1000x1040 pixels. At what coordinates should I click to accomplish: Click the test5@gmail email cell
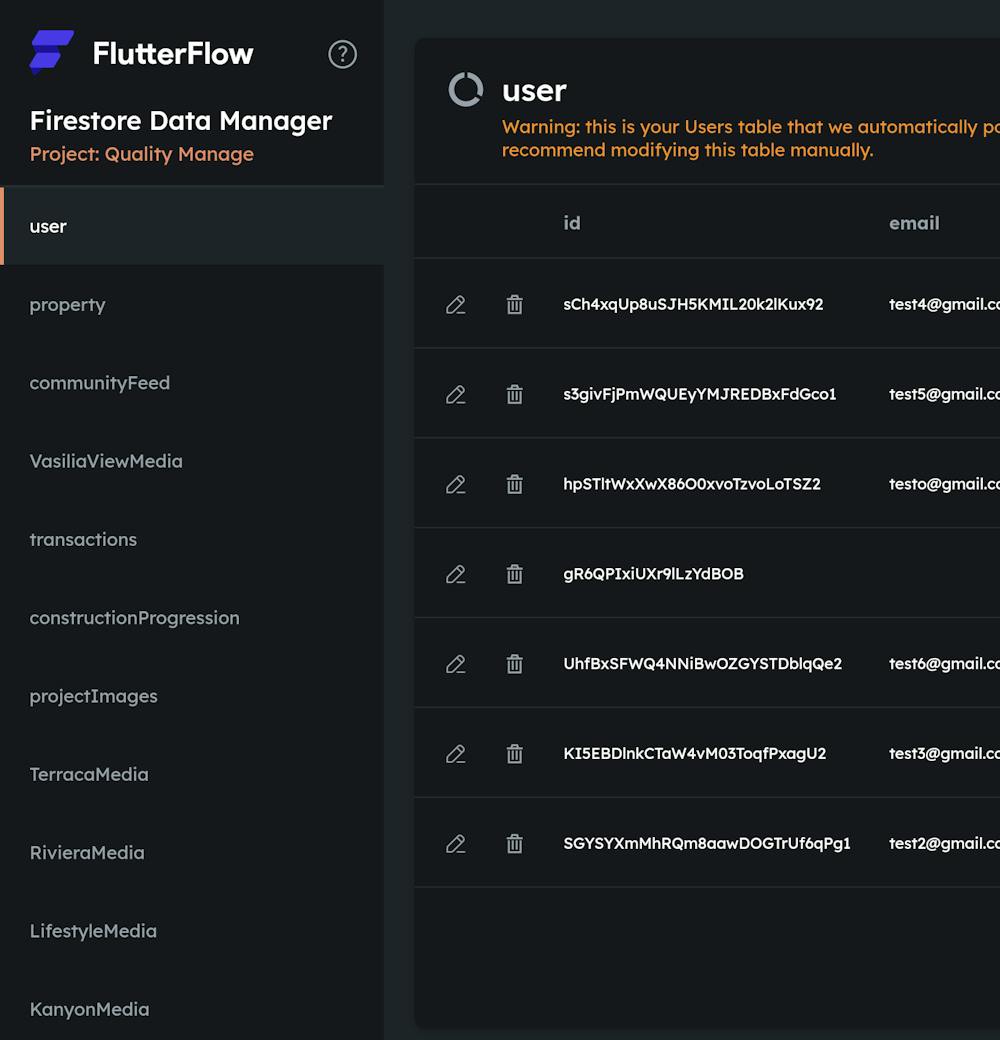[x=944, y=394]
